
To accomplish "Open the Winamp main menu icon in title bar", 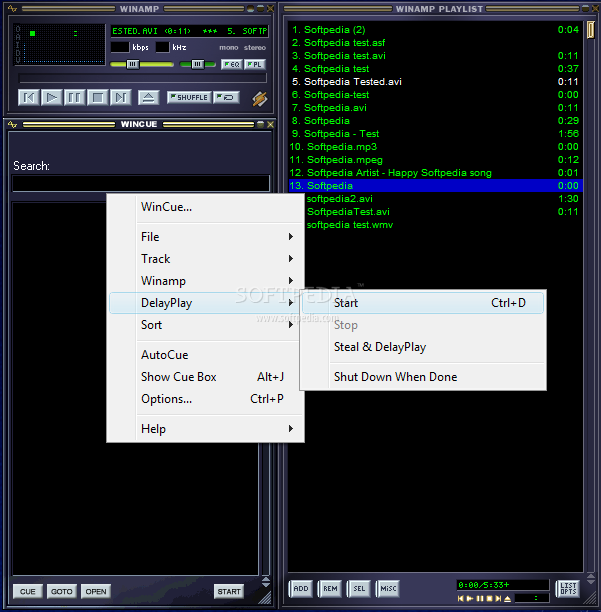I will click(x=12, y=8).
